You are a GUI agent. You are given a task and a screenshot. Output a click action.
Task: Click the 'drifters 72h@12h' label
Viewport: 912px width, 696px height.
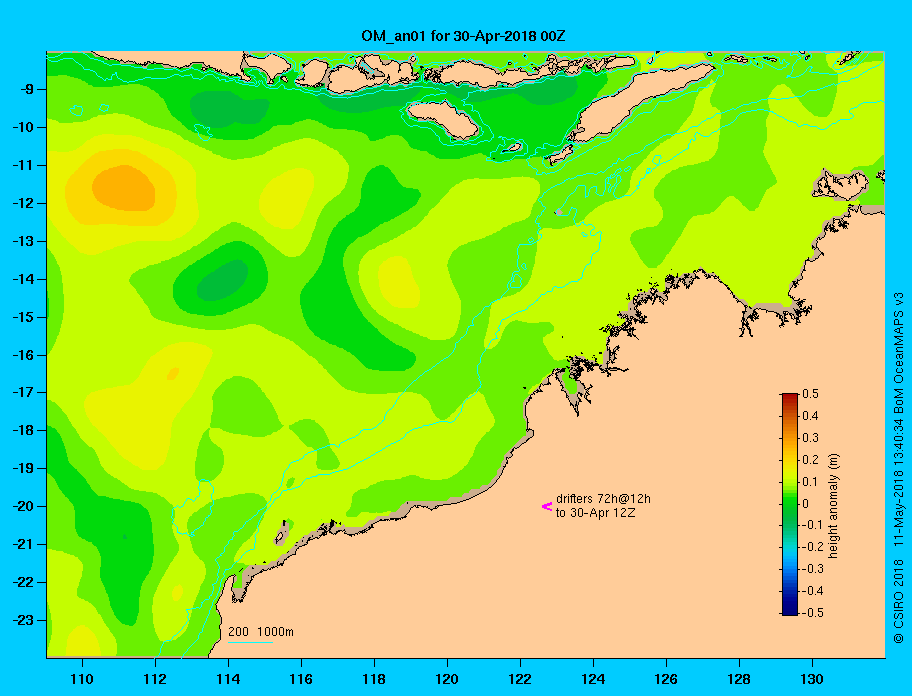coord(603,499)
